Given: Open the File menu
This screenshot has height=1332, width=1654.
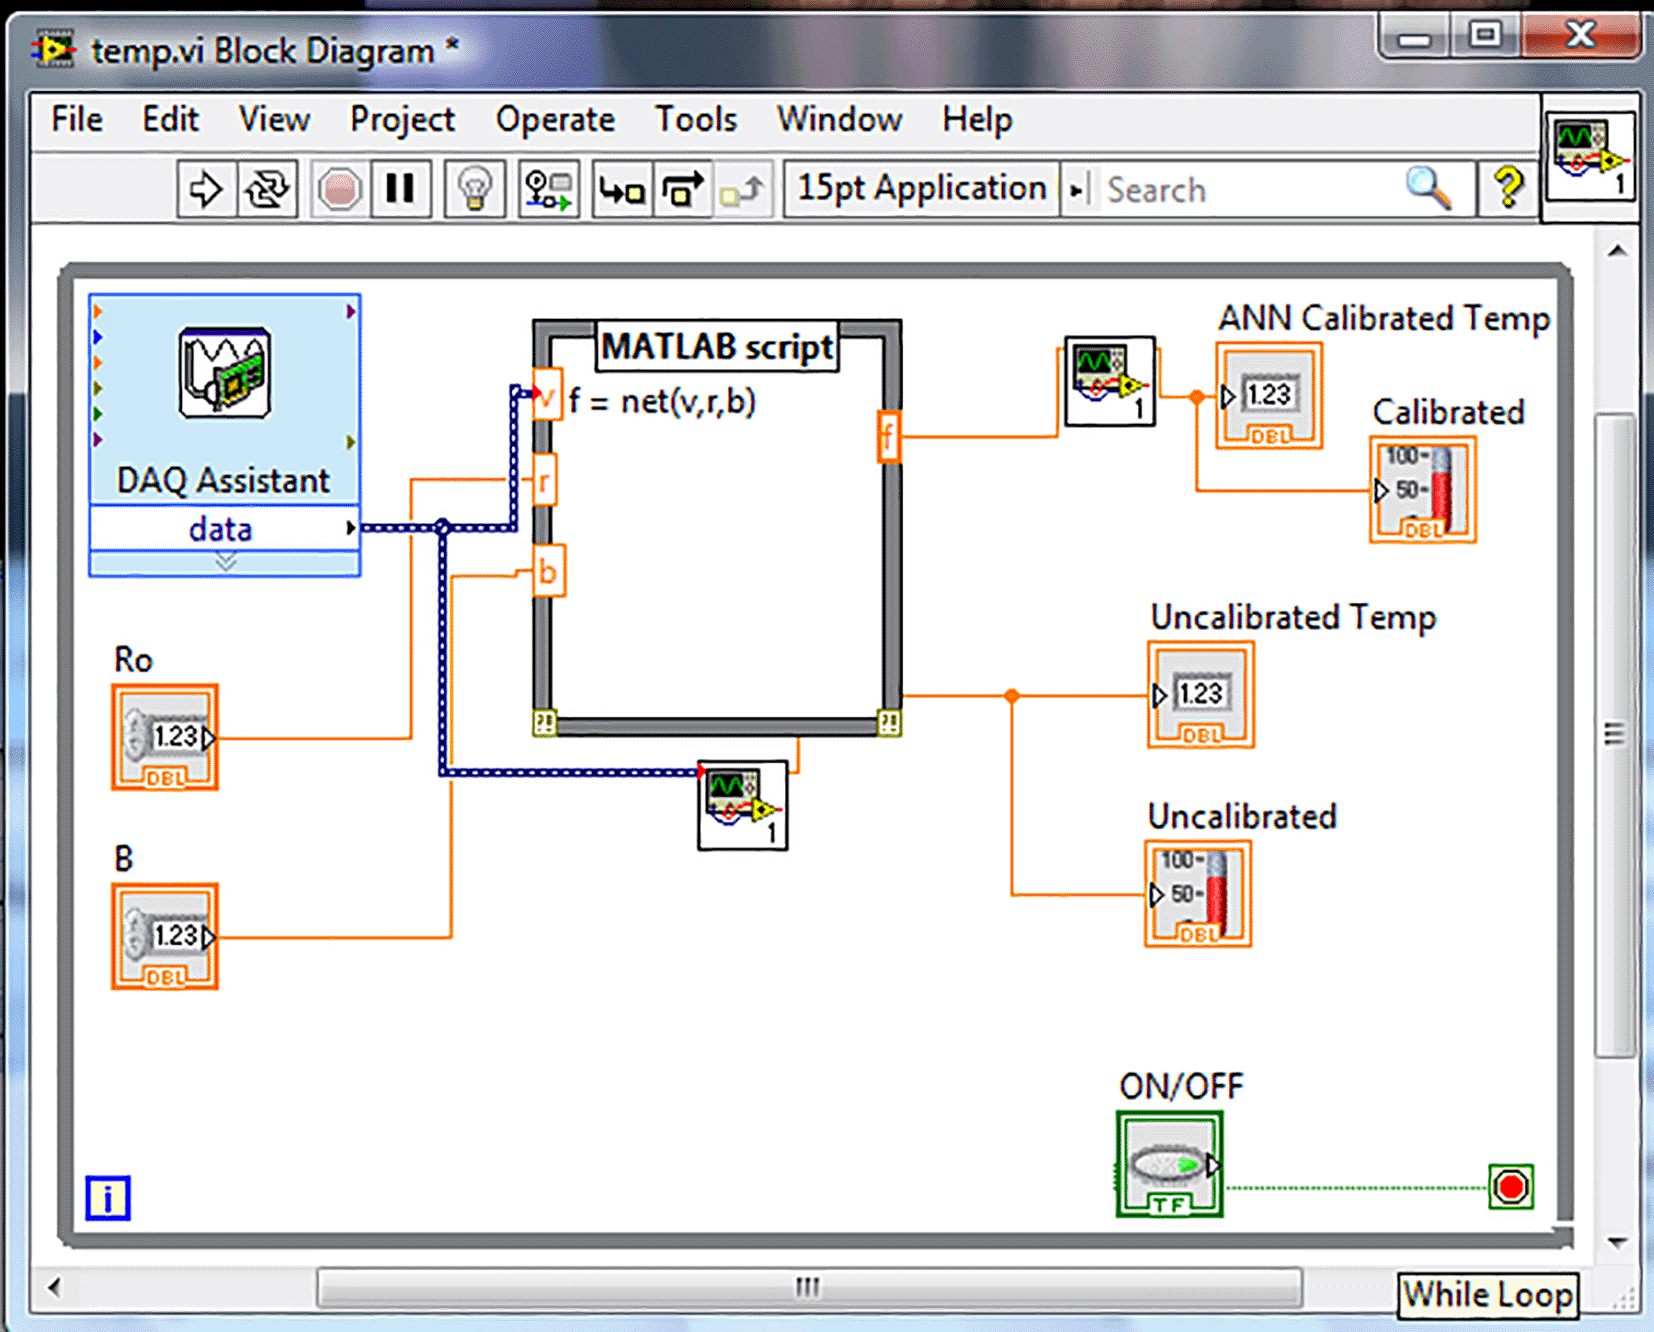Looking at the screenshot, I should [77, 120].
